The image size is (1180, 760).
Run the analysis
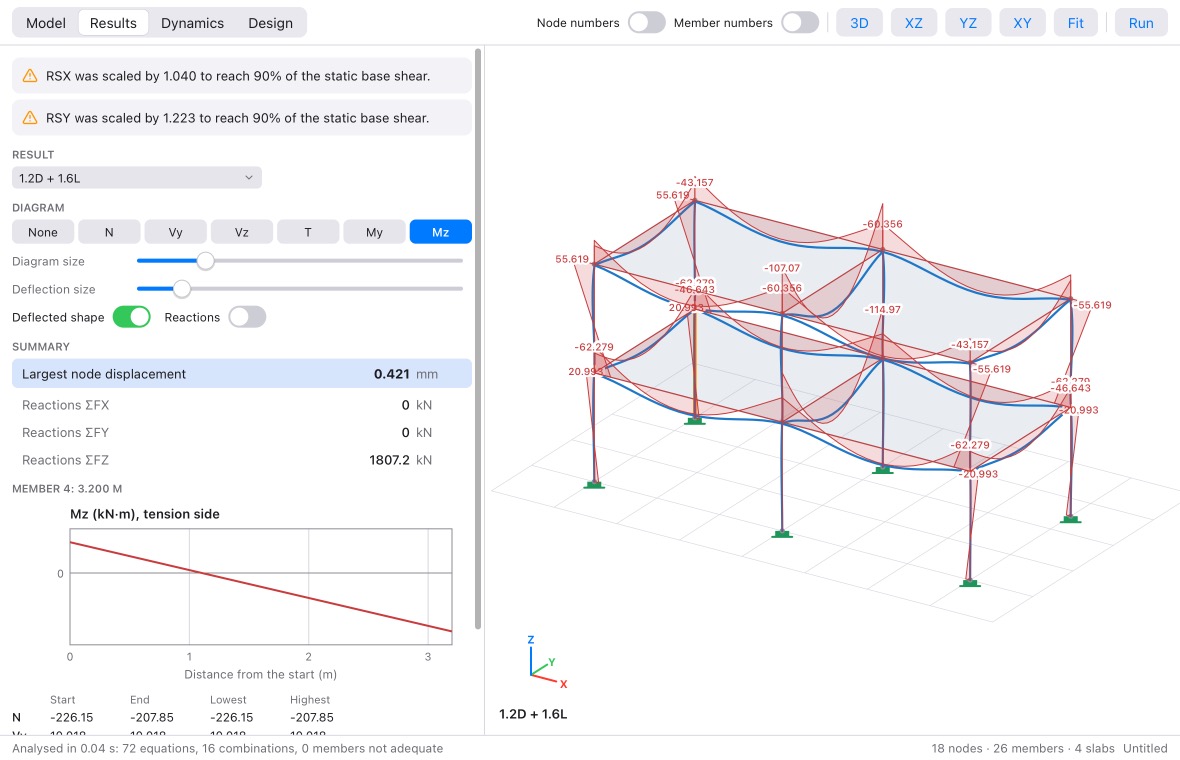(1141, 23)
